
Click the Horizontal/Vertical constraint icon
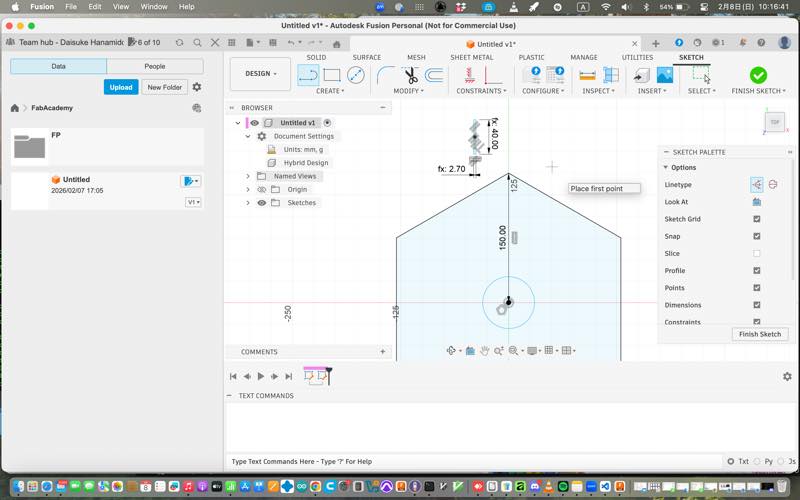click(492, 75)
